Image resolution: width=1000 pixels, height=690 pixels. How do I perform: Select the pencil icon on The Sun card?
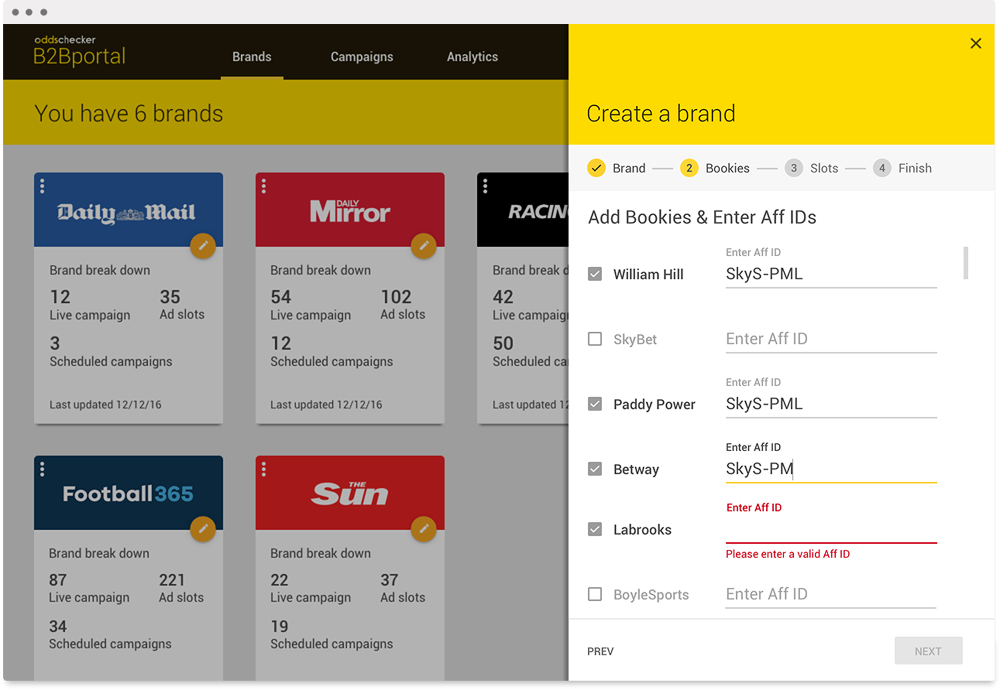point(424,529)
